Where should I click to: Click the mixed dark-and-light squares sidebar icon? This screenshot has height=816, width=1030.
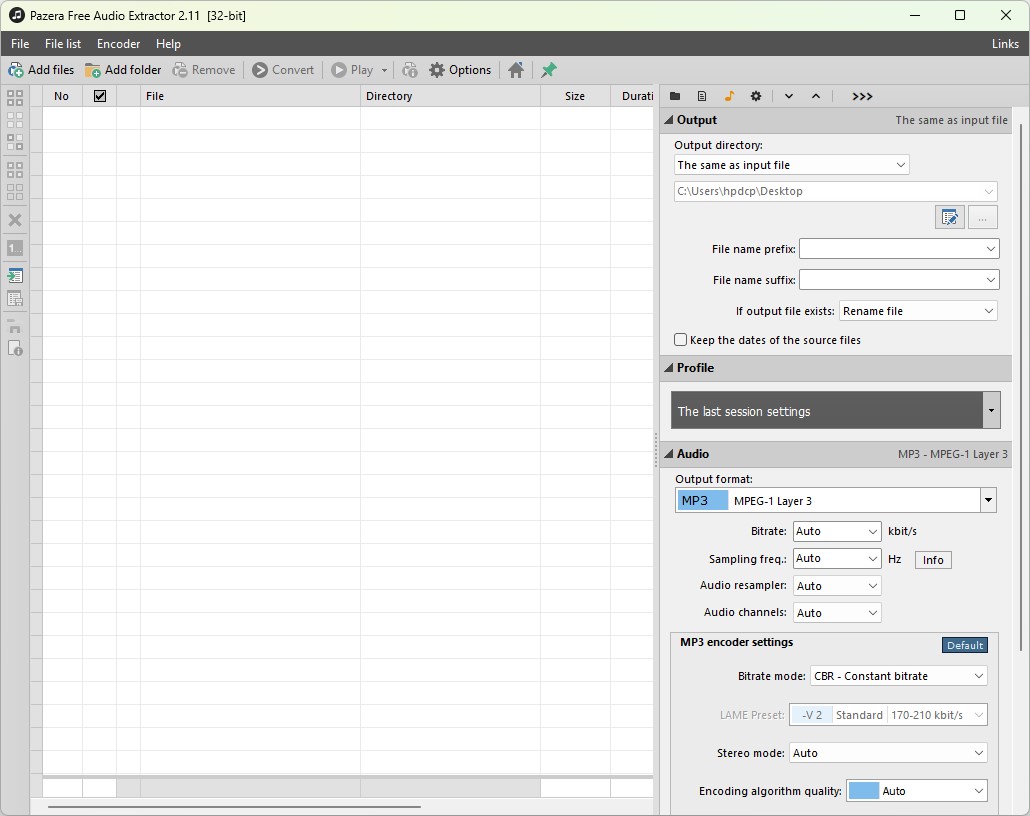(14, 142)
